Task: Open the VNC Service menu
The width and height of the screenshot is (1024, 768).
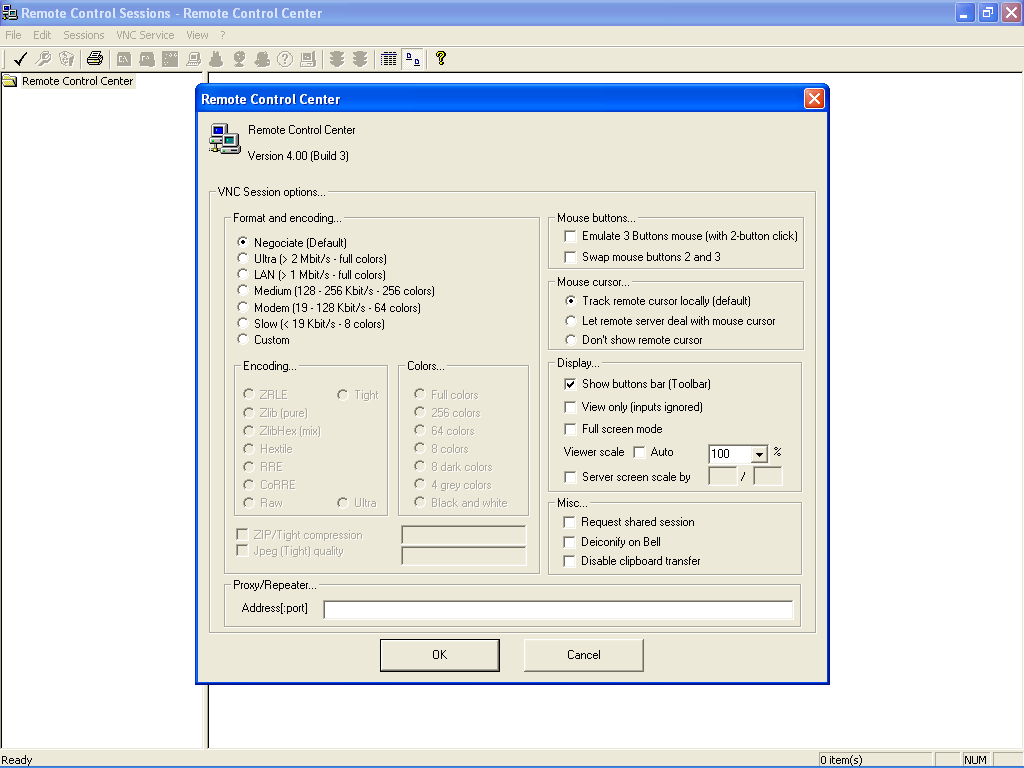Action: tap(145, 35)
